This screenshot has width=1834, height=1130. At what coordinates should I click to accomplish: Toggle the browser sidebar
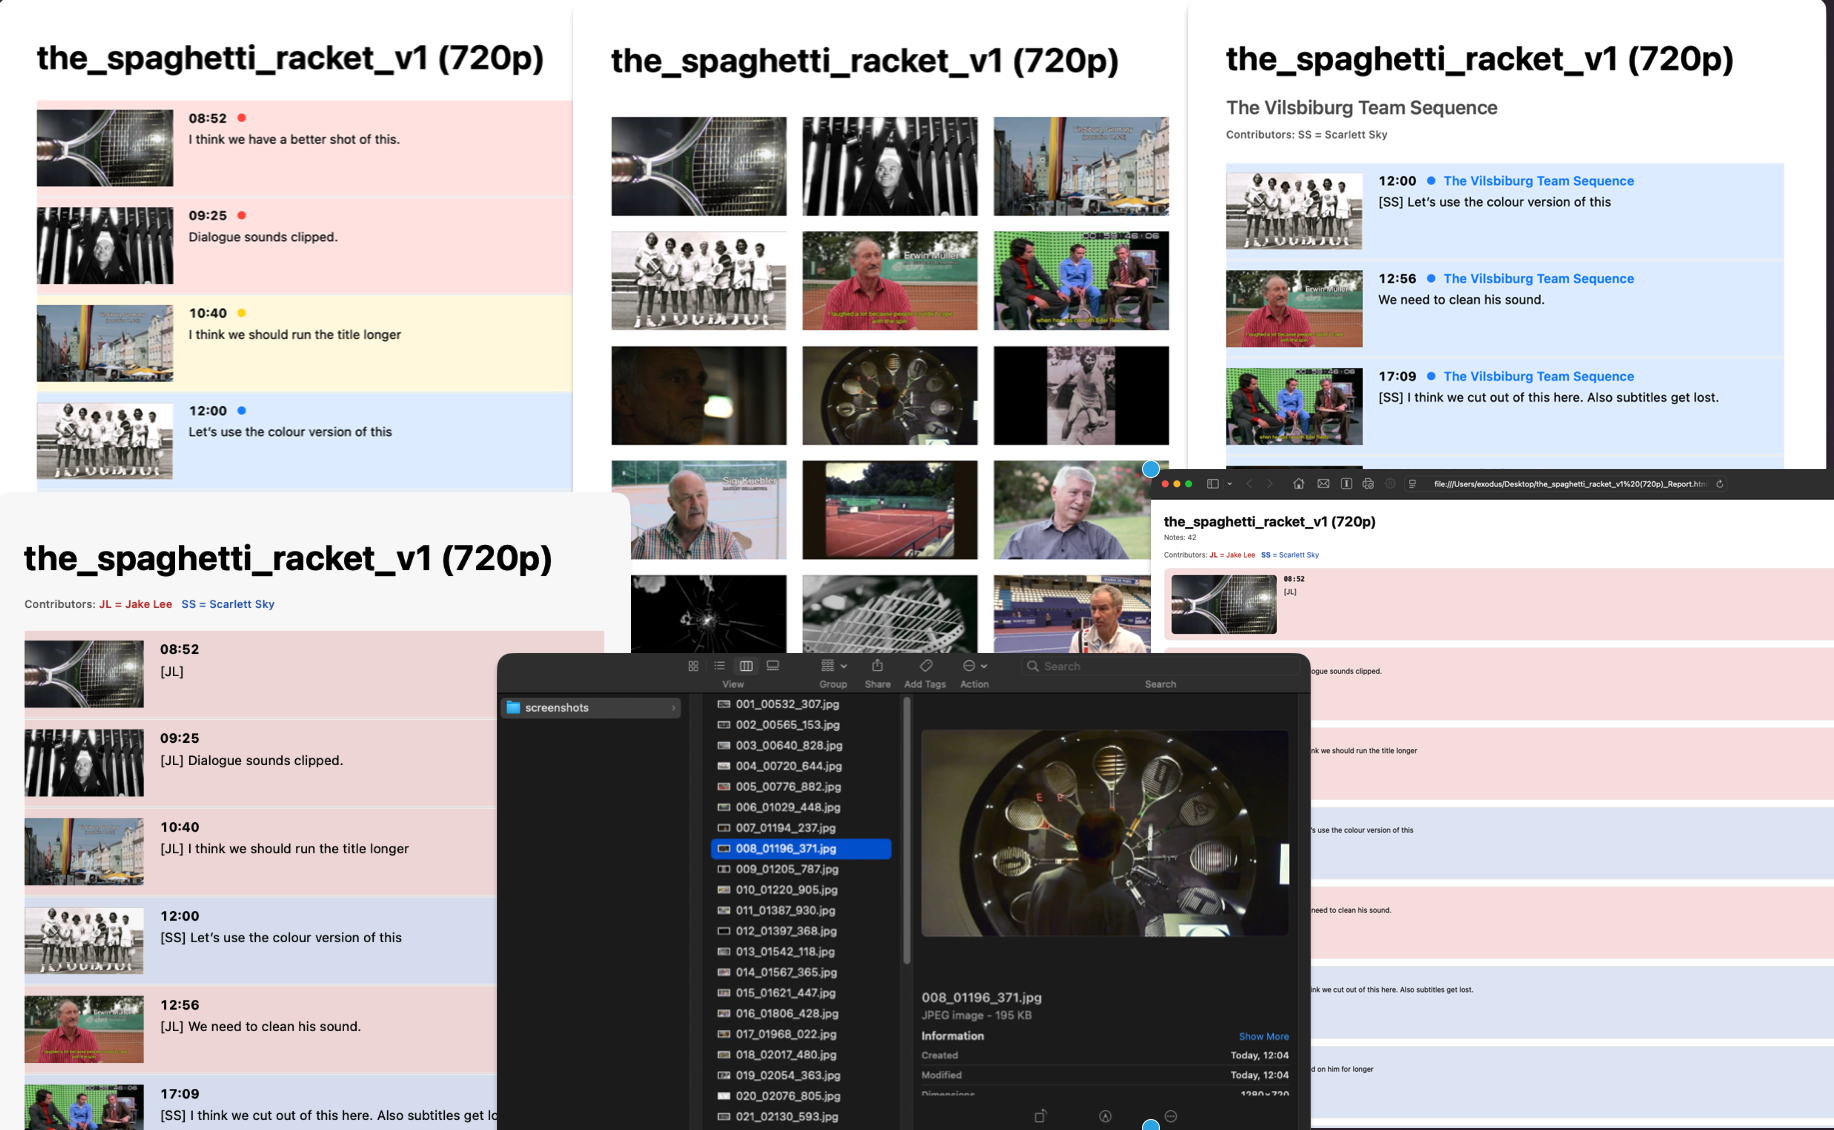[x=1212, y=484]
